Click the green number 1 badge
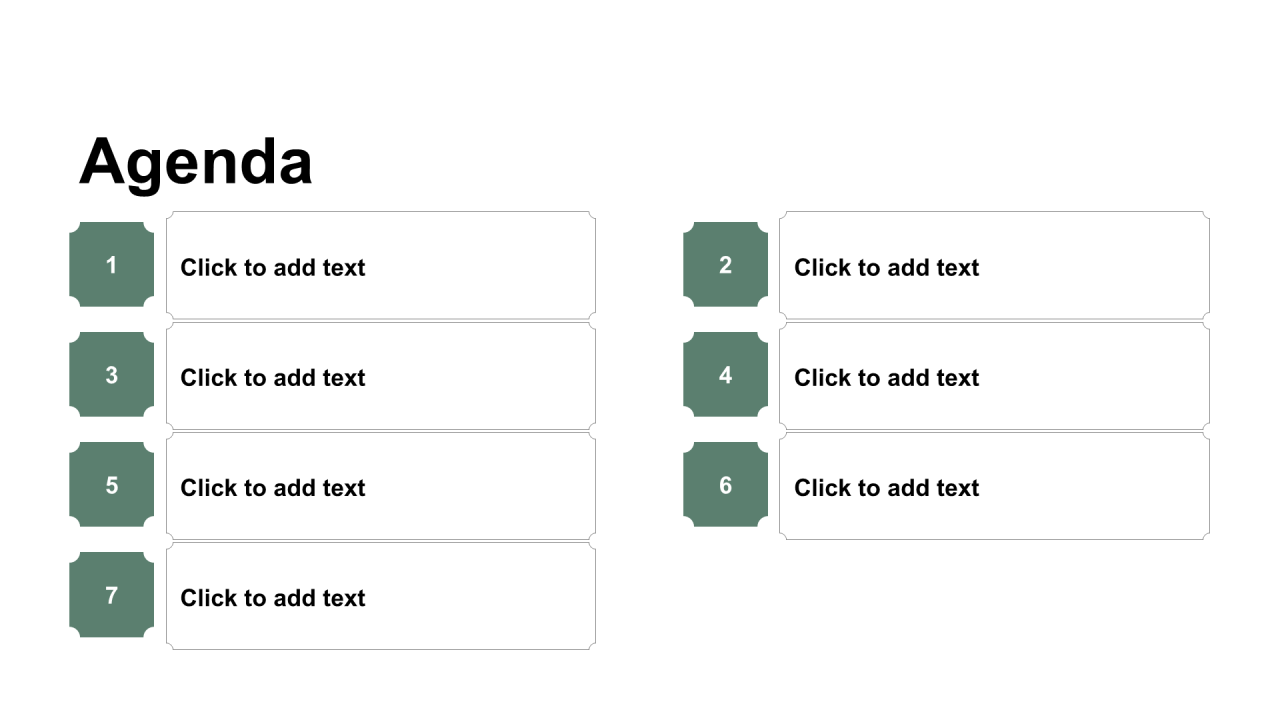The width and height of the screenshot is (1280, 720). coord(111,265)
